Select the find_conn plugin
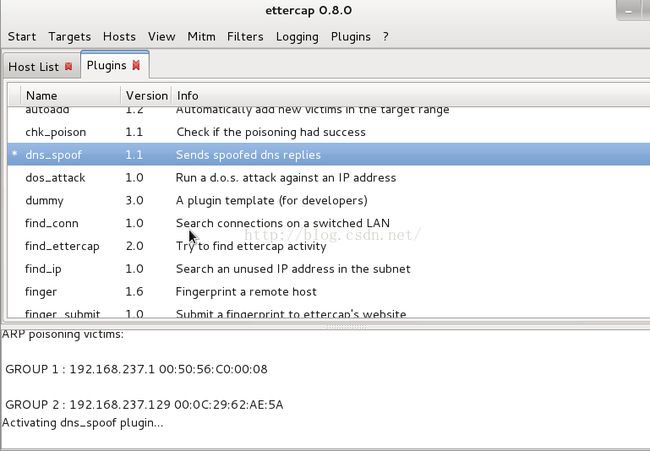The width and height of the screenshot is (650, 451). point(328,223)
